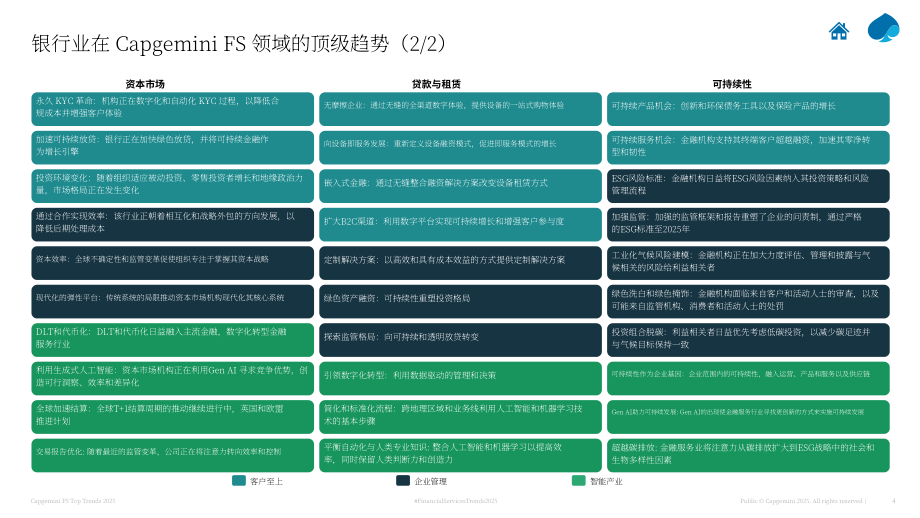Screen dimensions: 920x518
Task: Click the 企业管理 legend label
Action: point(431,481)
